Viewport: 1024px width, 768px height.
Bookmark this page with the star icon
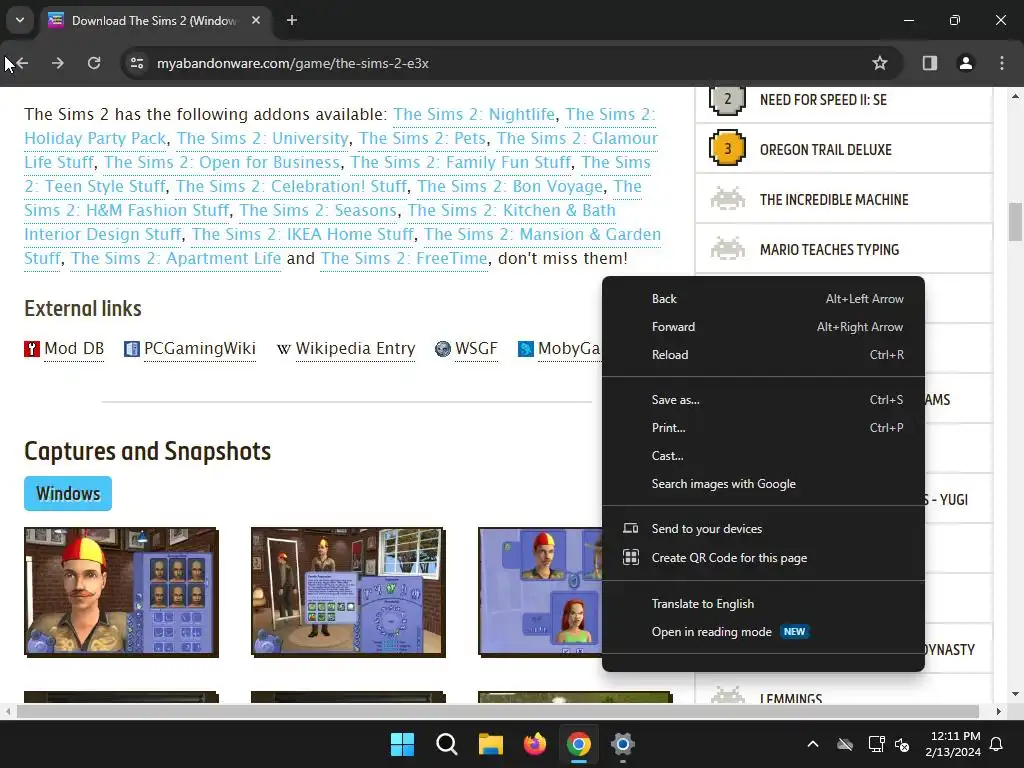(x=880, y=63)
